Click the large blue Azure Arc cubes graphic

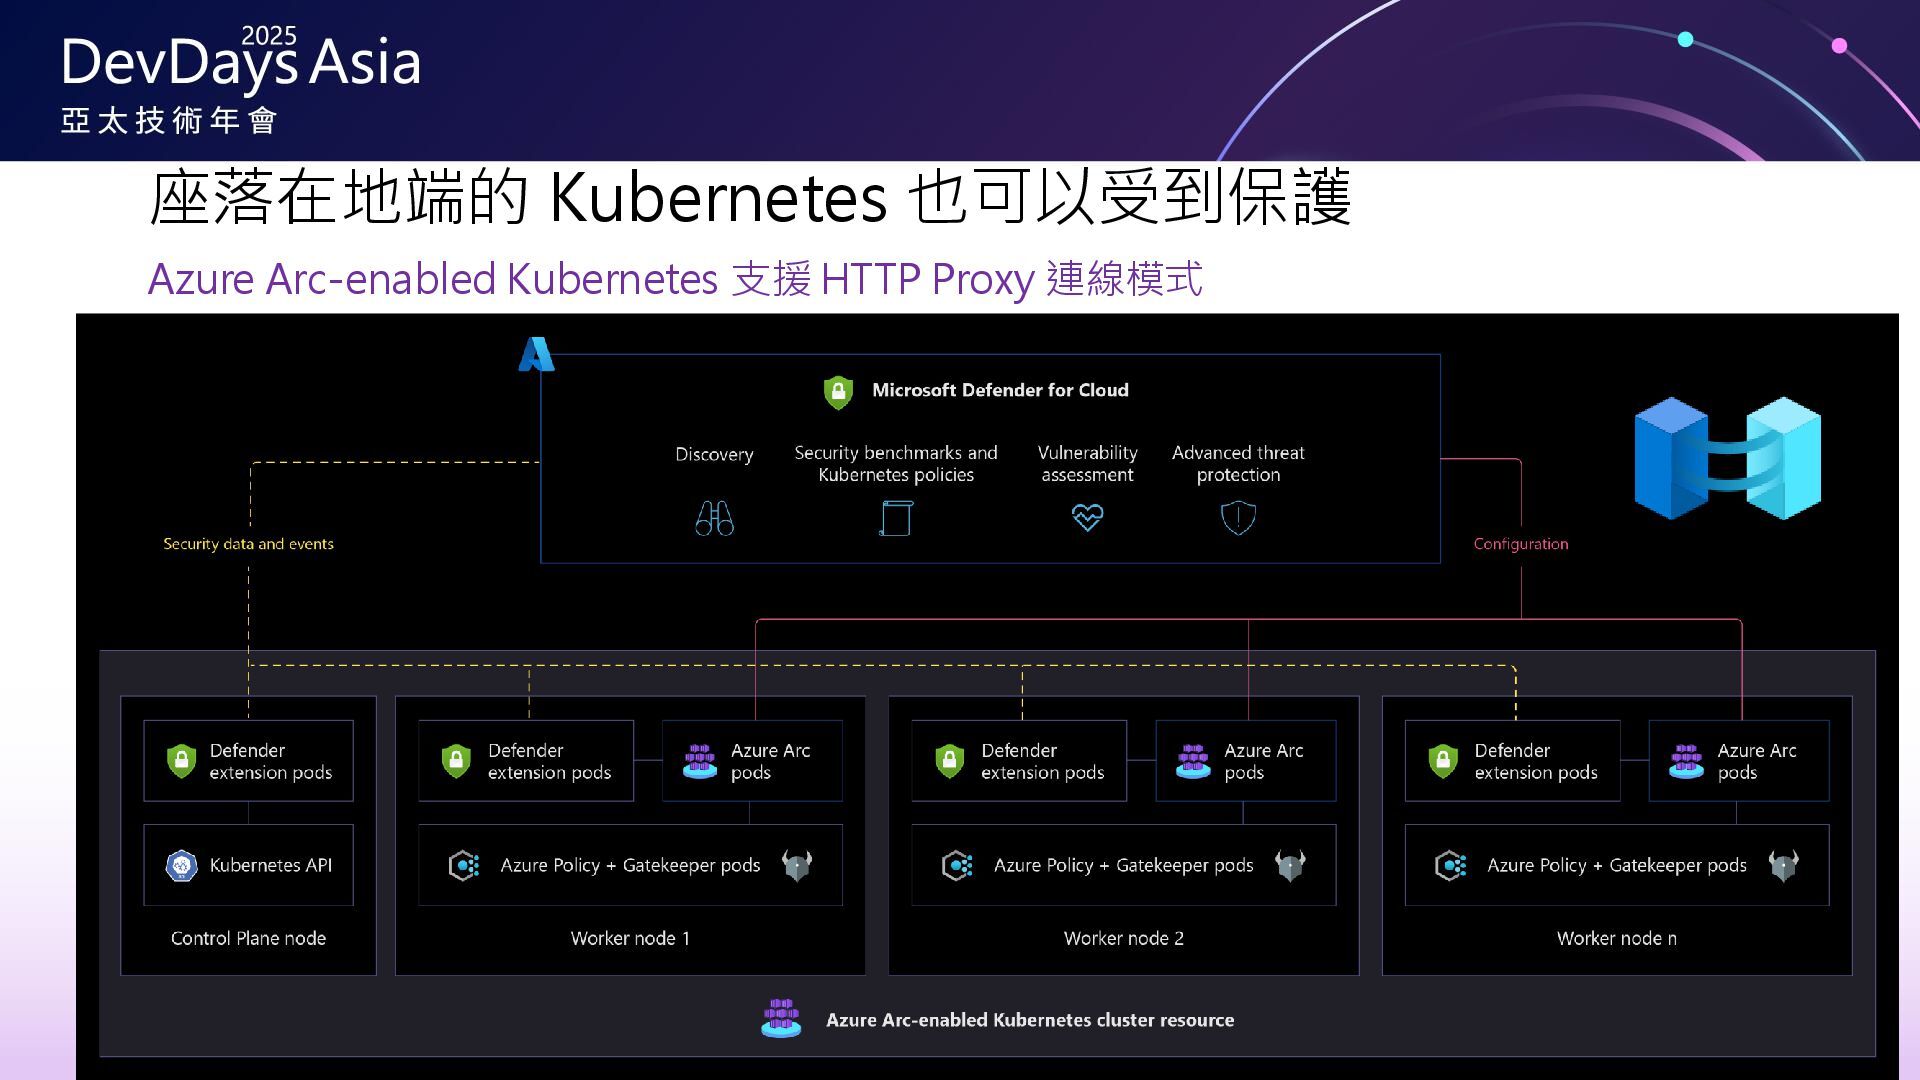(x=1727, y=458)
